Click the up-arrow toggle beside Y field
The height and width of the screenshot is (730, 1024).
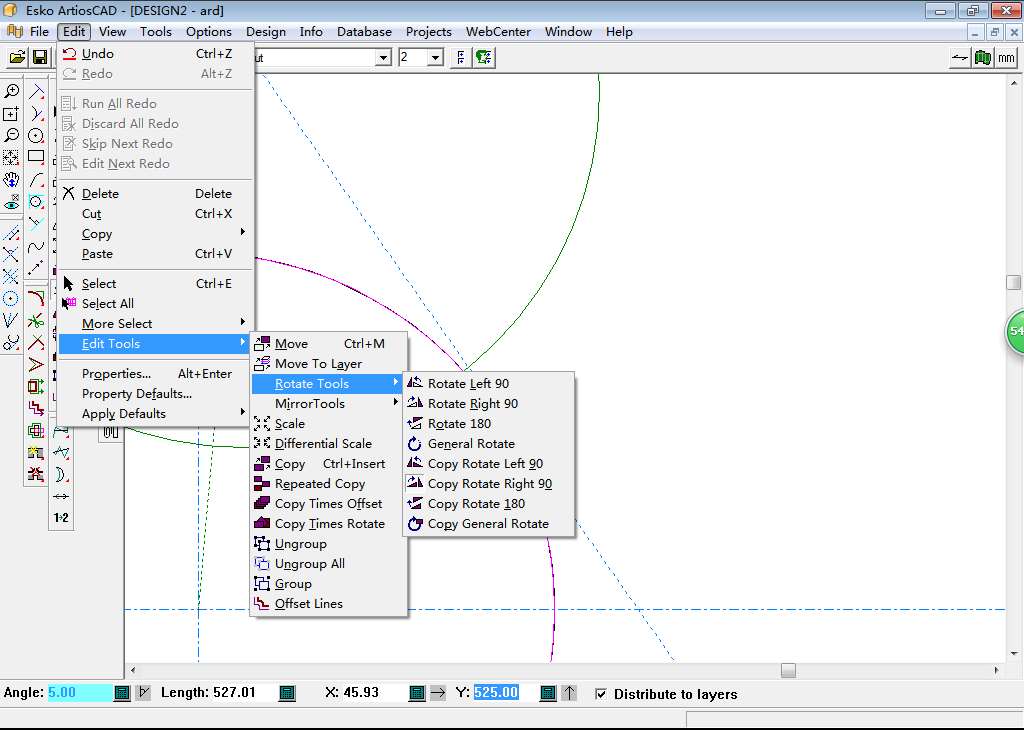click(x=568, y=693)
